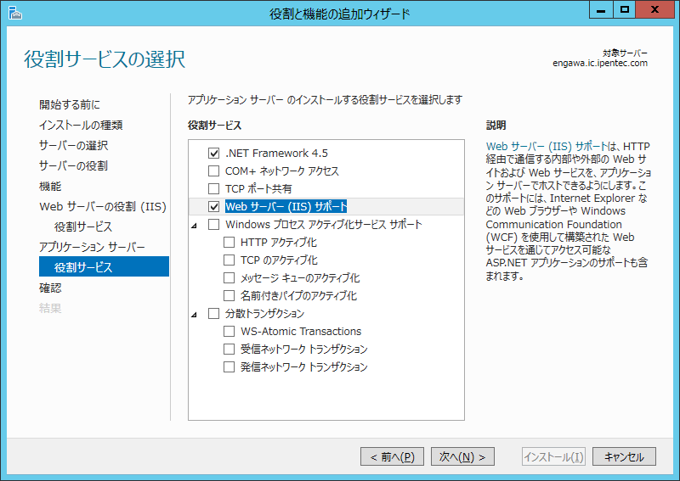This screenshot has width=680, height=481.
Task: Uncheck Web サーバー (IIS) サポート checkbox
Action: (x=213, y=206)
